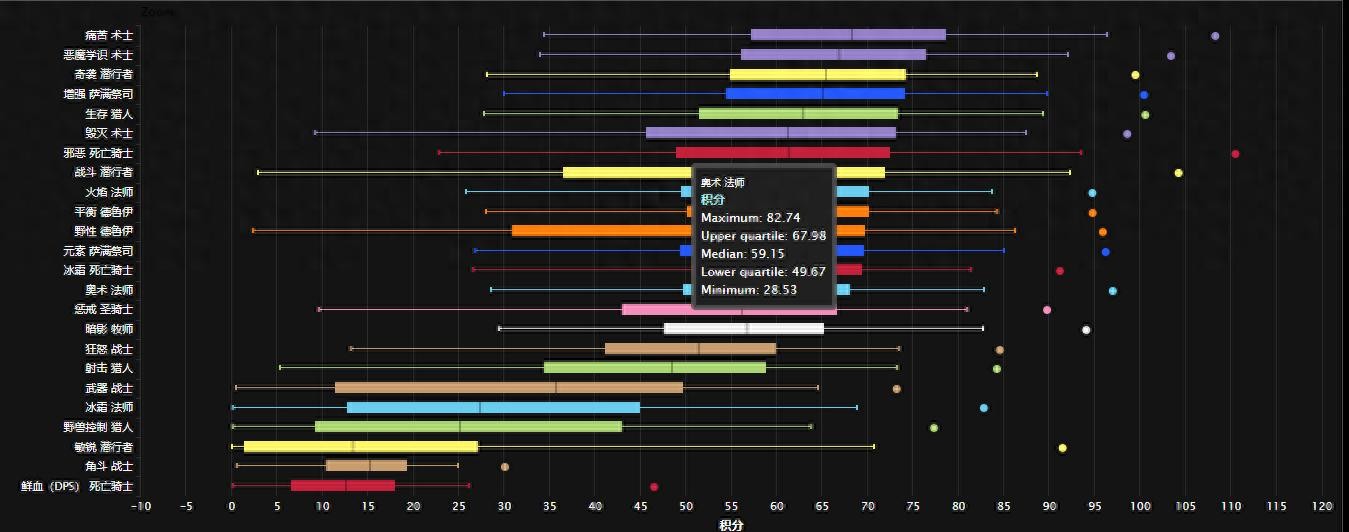The width and height of the screenshot is (1349, 532).
Task: Click the 积分 x-axis title
Action: tap(733, 524)
